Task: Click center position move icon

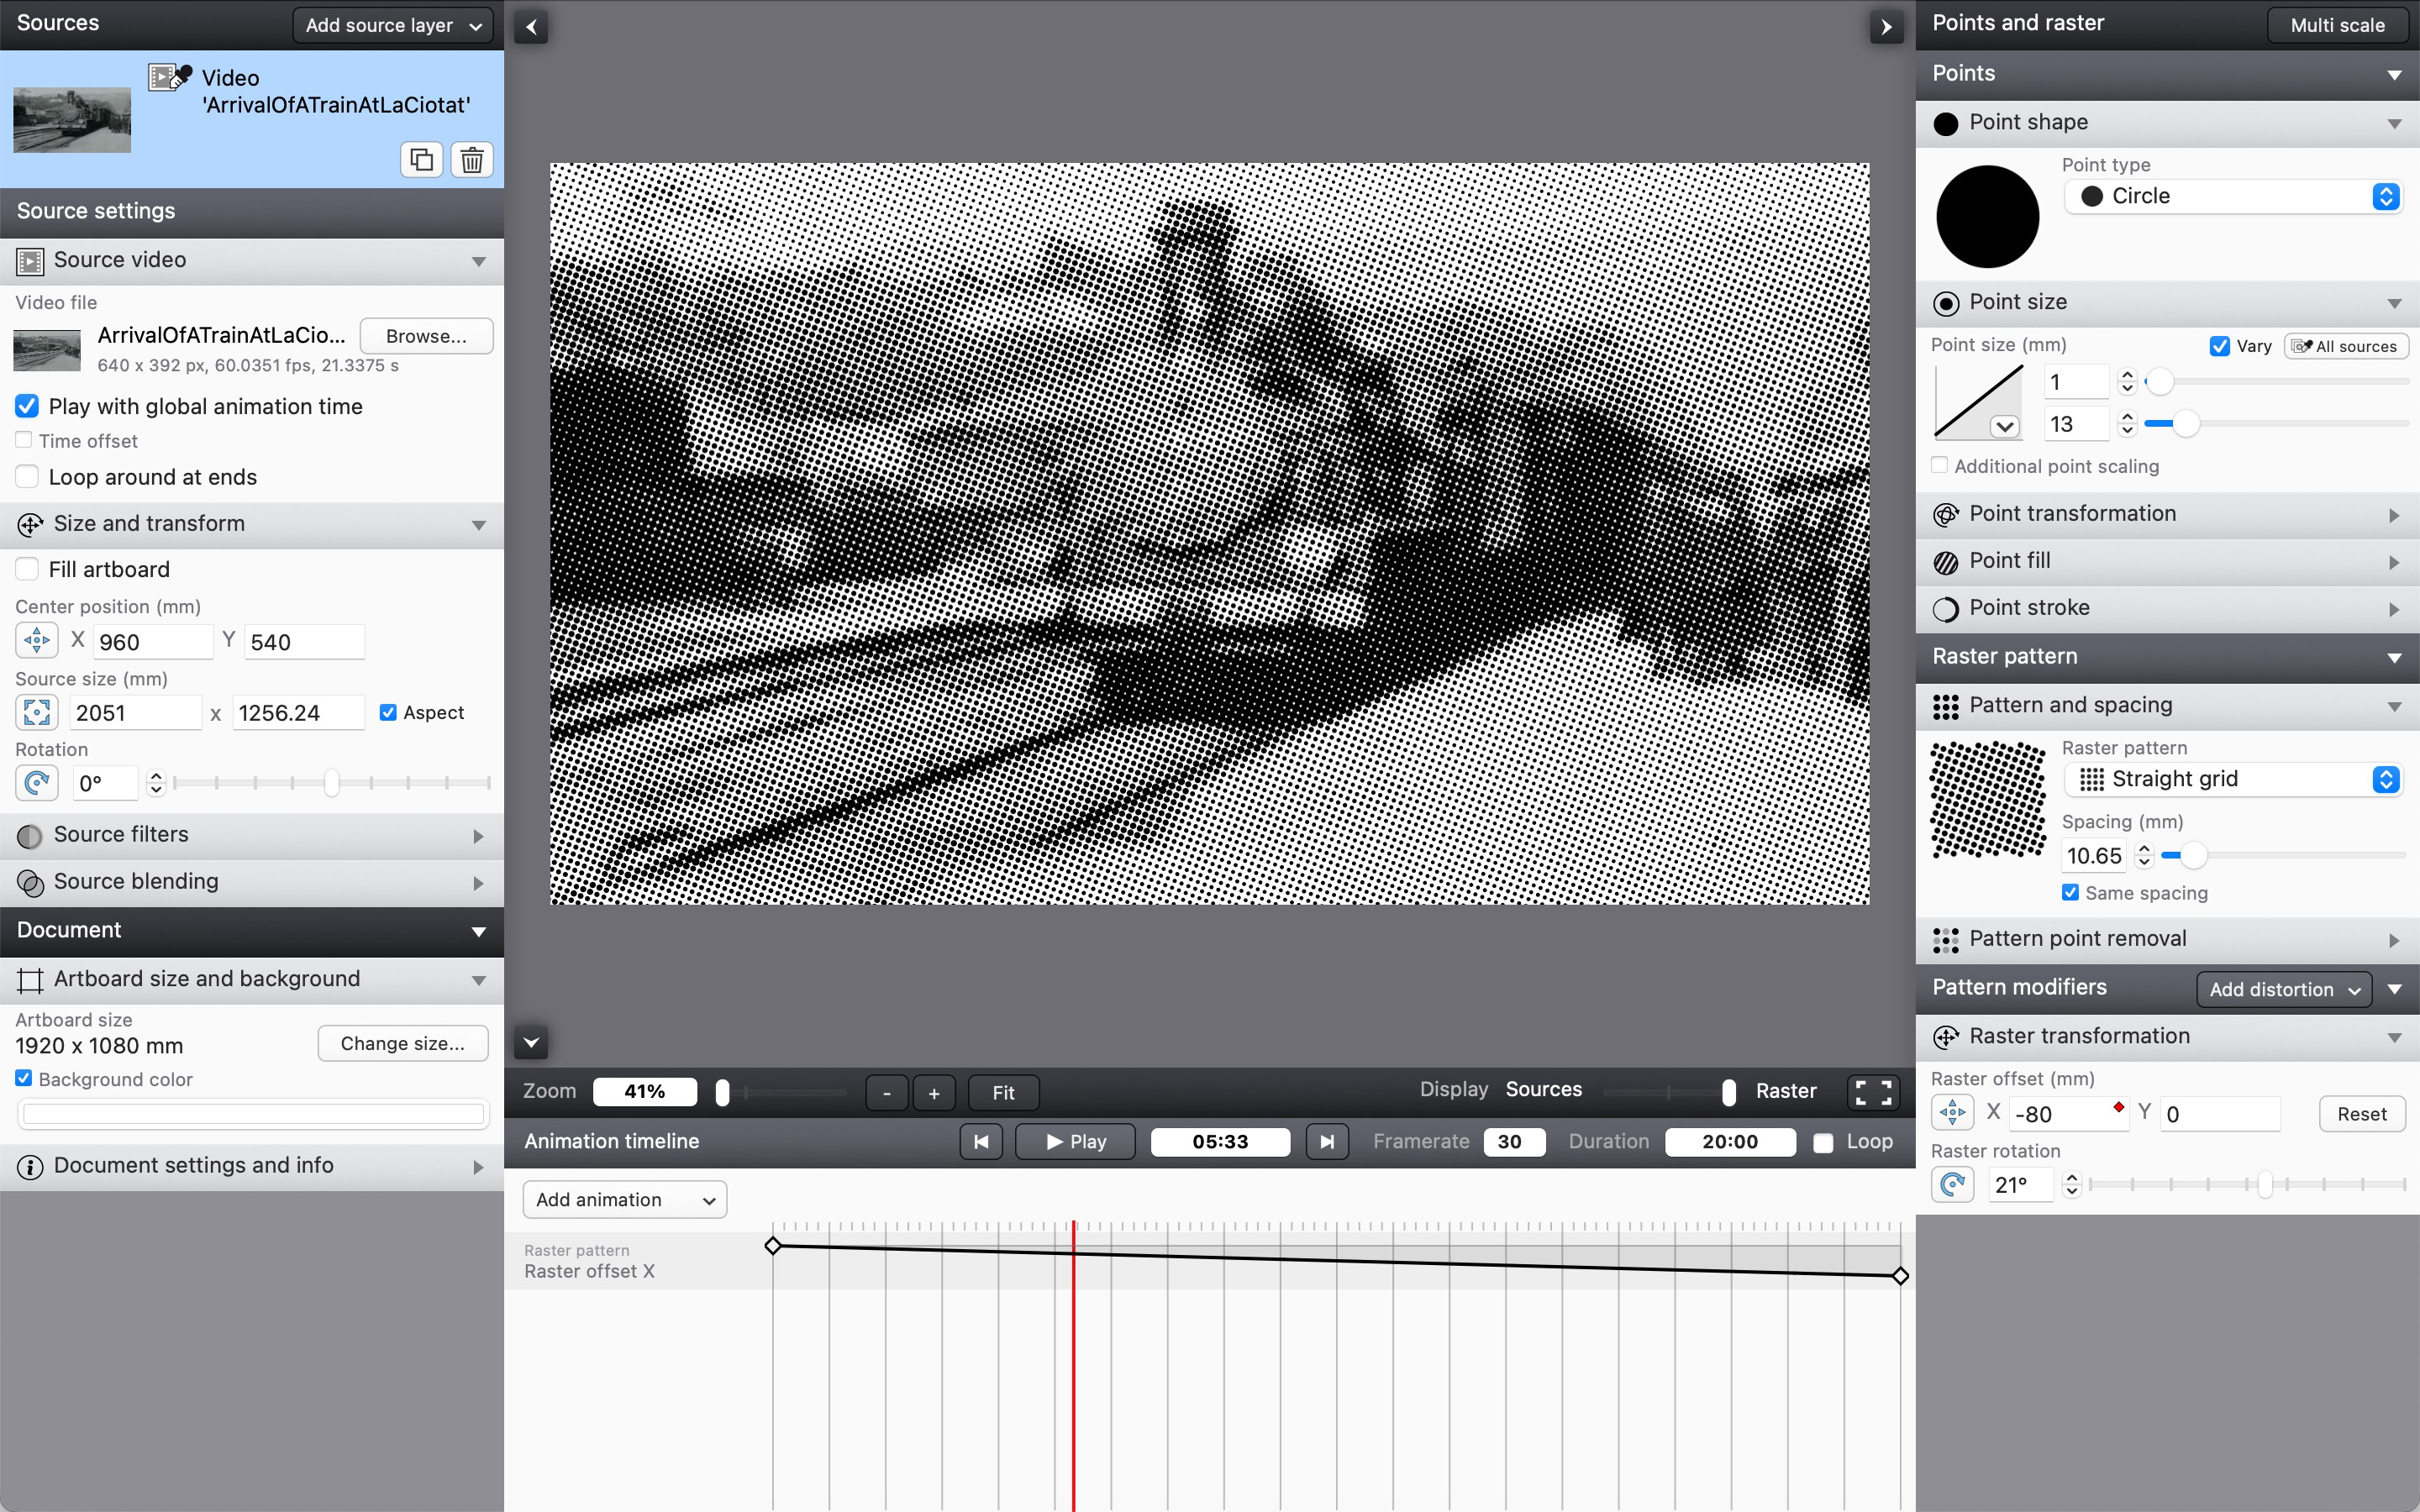Action: 37,640
